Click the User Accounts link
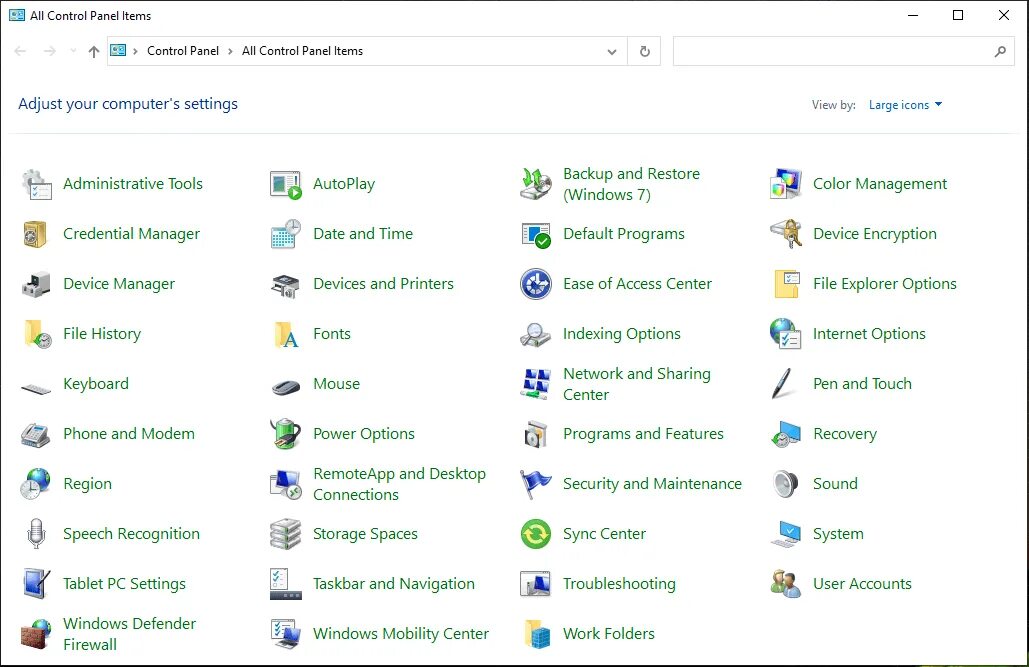1029x667 pixels. (862, 584)
